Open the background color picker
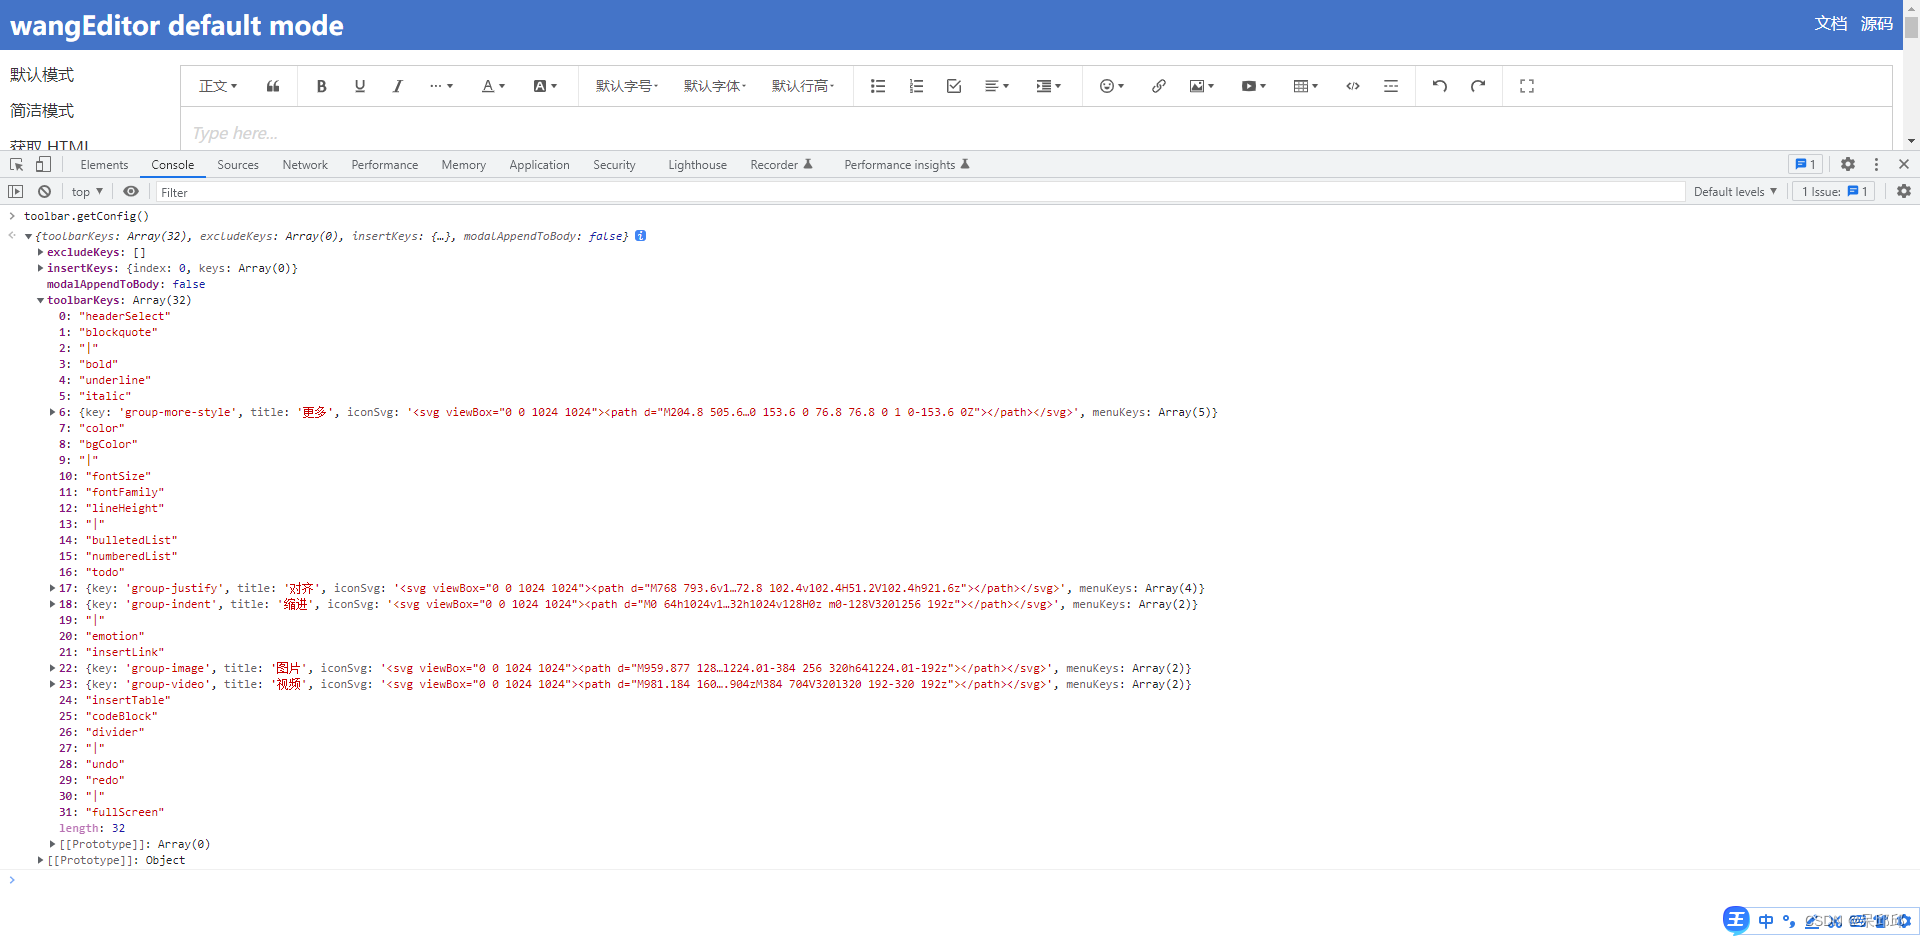The width and height of the screenshot is (1920, 937). click(x=545, y=86)
